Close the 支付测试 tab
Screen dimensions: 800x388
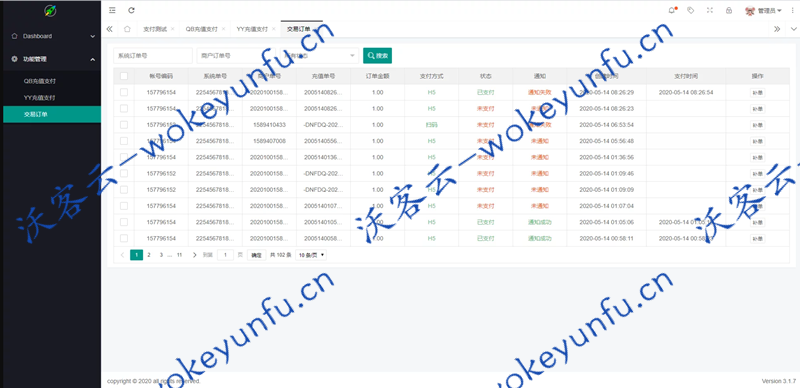(172, 29)
